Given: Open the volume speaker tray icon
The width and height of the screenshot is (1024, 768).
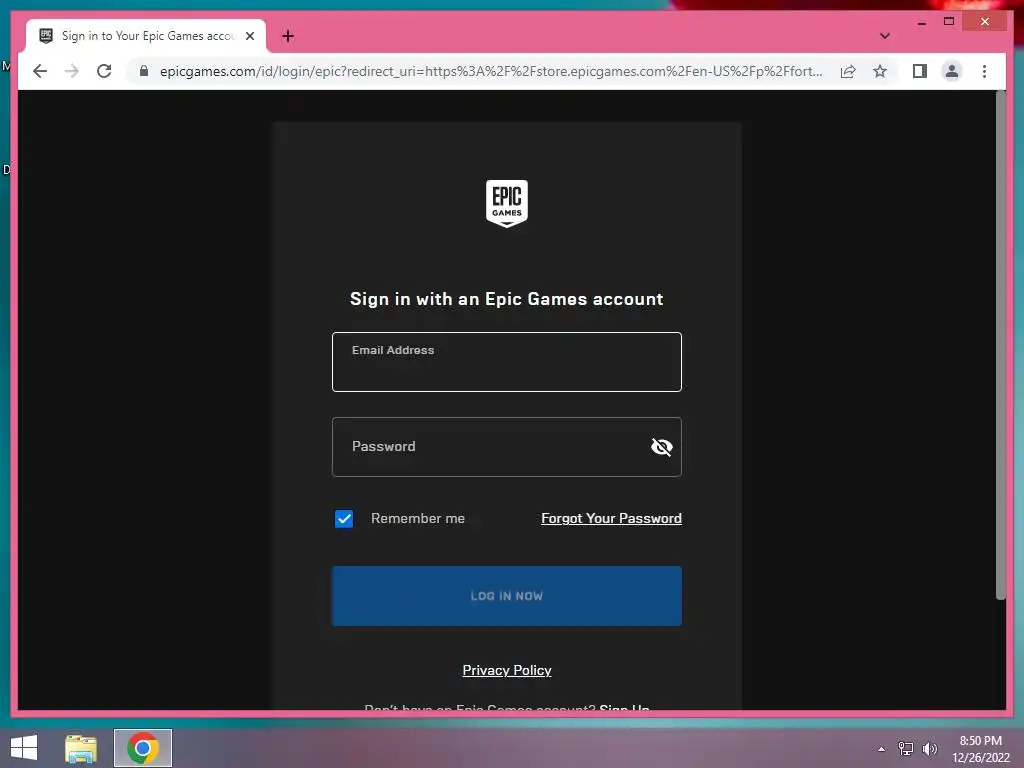Looking at the screenshot, I should 929,748.
